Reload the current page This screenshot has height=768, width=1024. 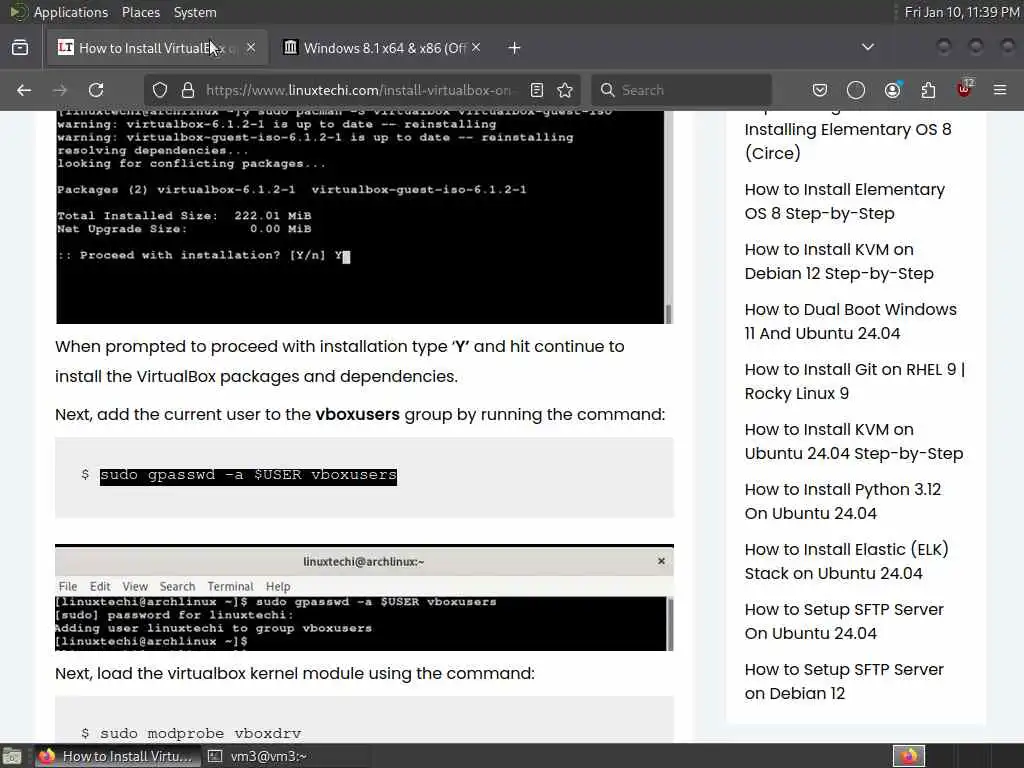[x=96, y=90]
